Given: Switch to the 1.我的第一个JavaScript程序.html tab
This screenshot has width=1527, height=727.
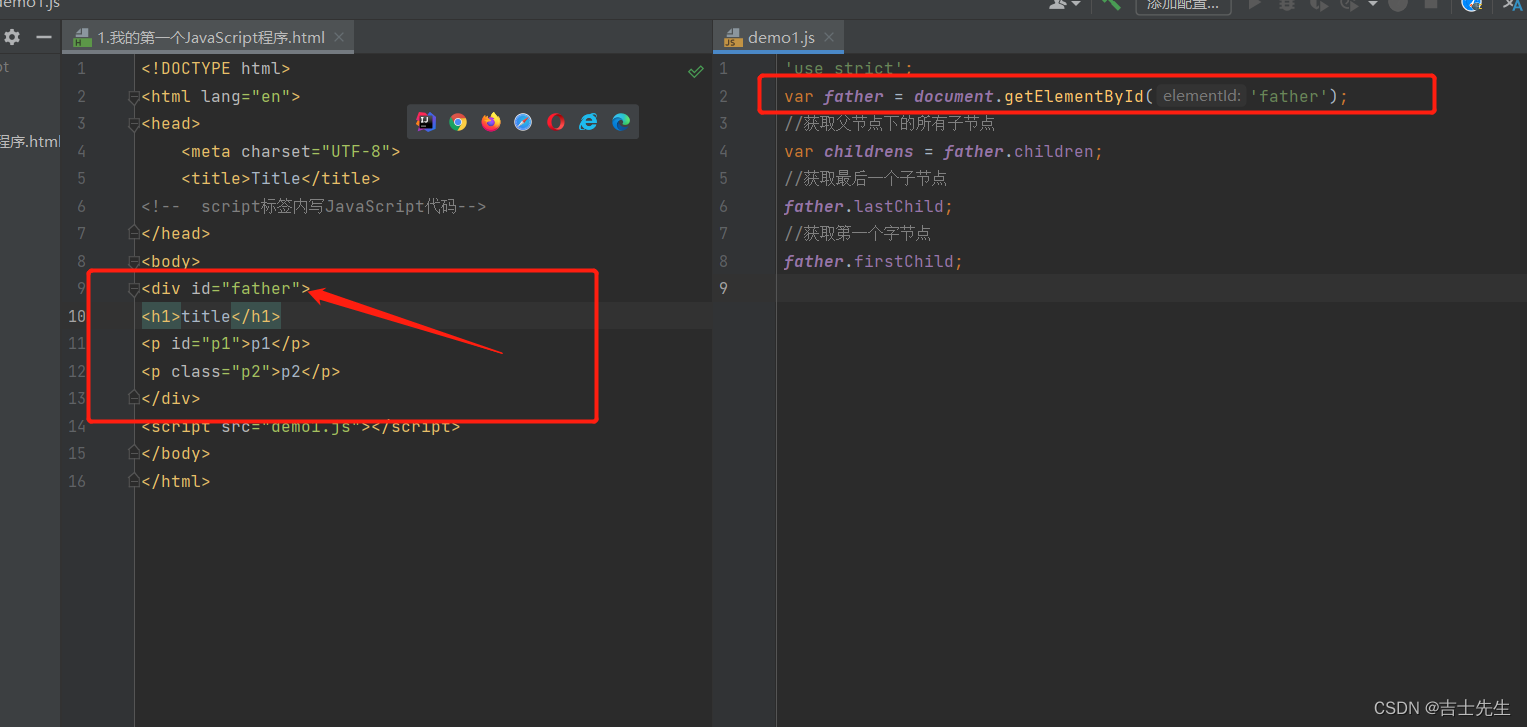Looking at the screenshot, I should (208, 38).
